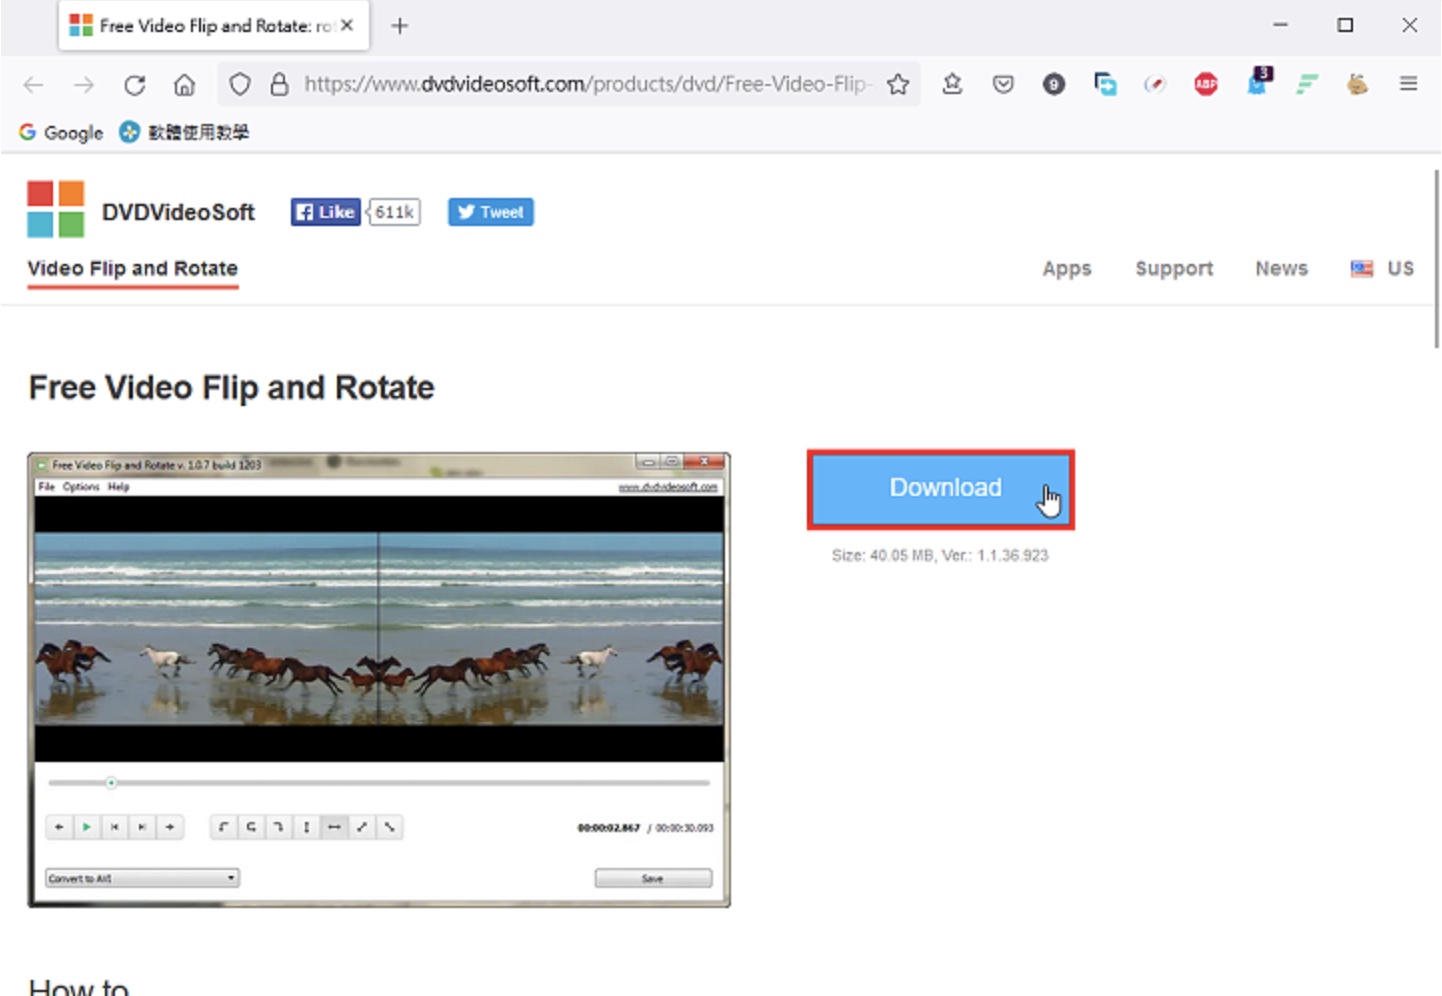Image resolution: width=1442 pixels, height=996 pixels.
Task: Click the Twitter Tweet button
Action: [491, 212]
